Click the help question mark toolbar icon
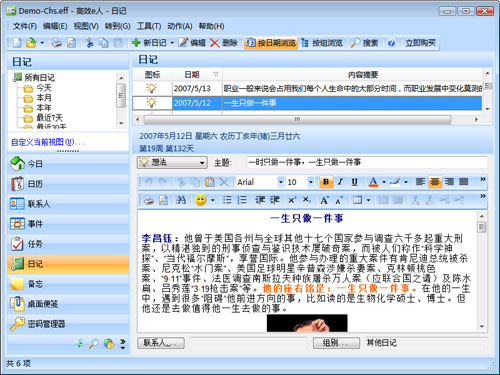 pyautogui.click(x=391, y=43)
